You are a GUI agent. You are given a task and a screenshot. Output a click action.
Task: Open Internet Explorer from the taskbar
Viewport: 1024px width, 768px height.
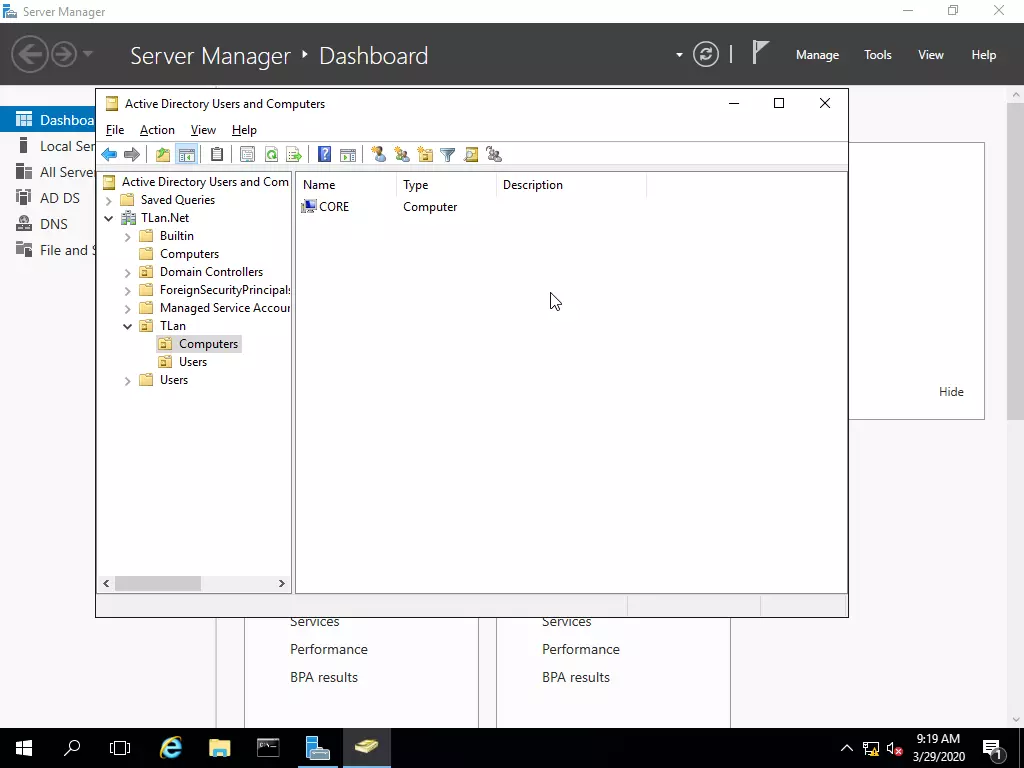(171, 748)
